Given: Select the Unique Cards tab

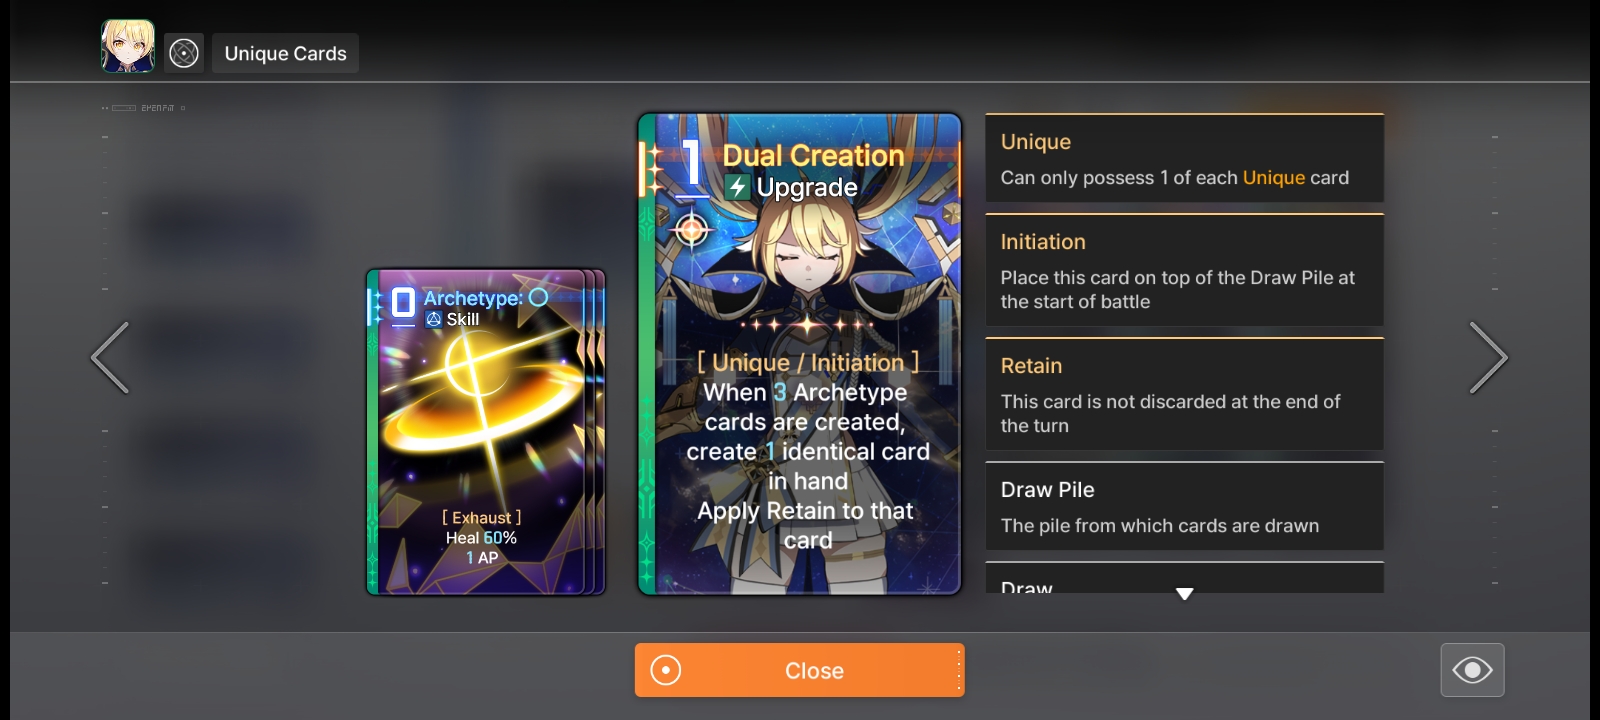Looking at the screenshot, I should (x=285, y=53).
